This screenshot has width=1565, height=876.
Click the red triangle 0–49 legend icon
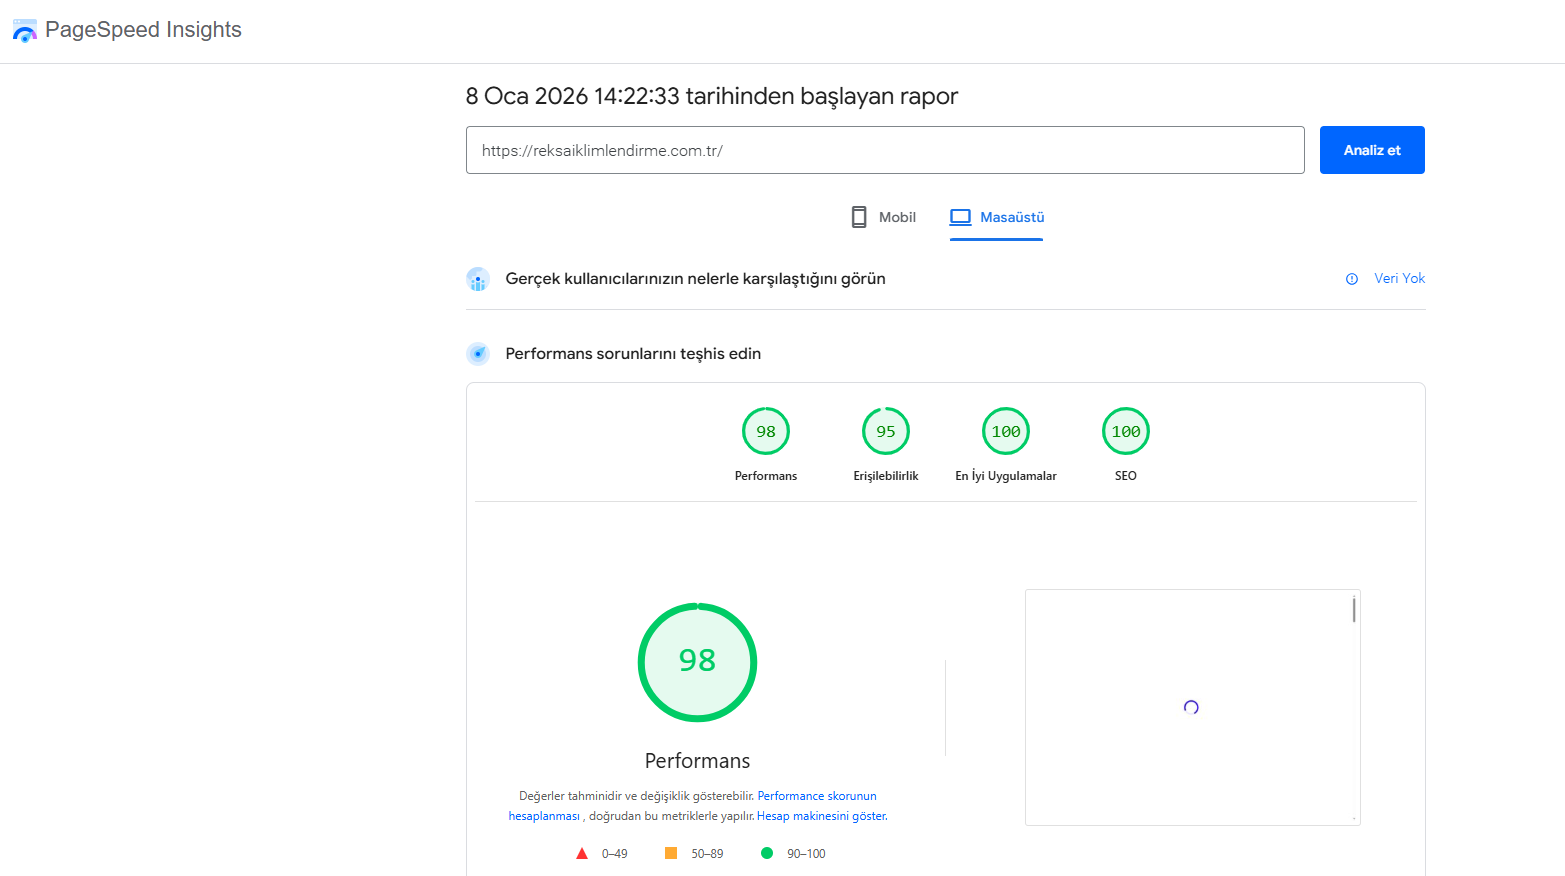tap(582, 853)
